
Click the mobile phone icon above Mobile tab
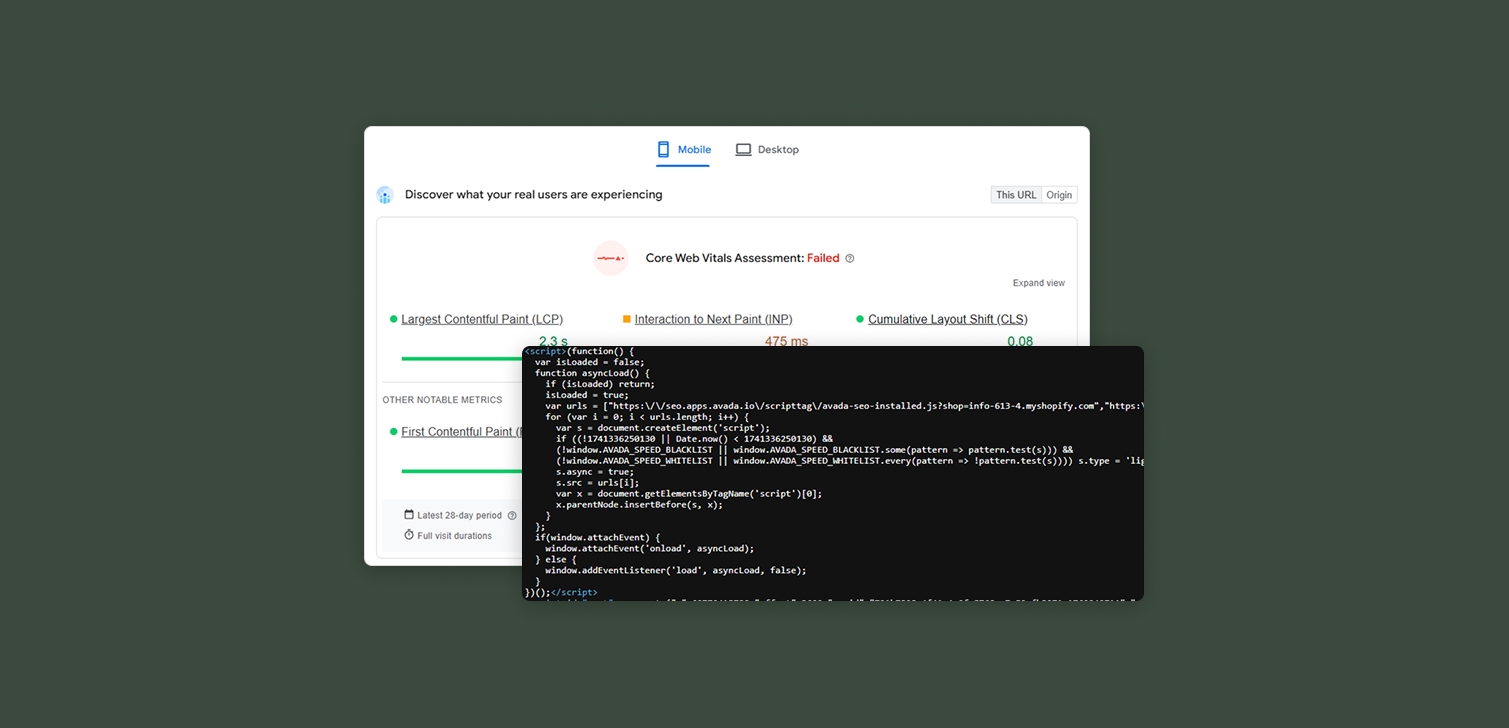point(662,148)
